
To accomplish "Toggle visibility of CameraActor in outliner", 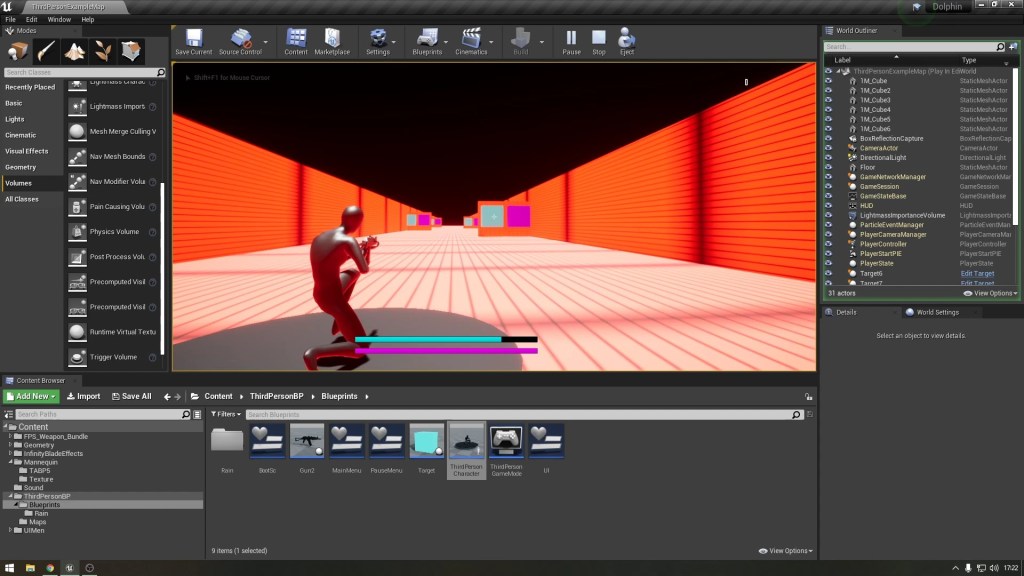I will pos(828,148).
